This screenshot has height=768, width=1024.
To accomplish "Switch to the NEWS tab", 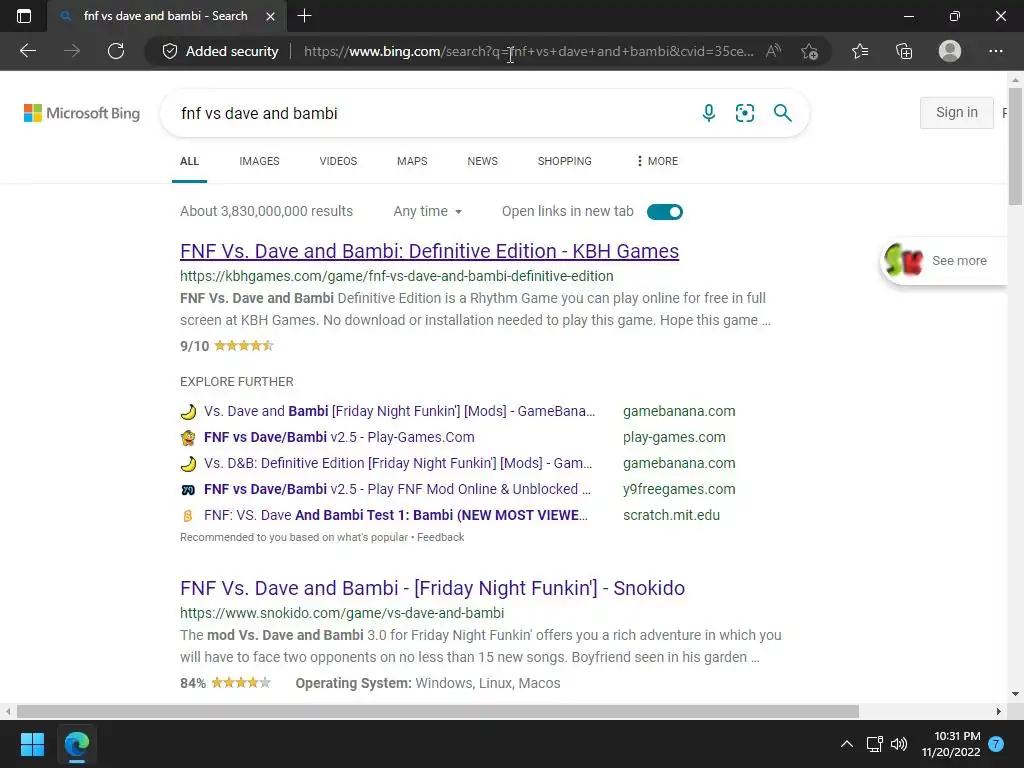I will click(x=483, y=161).
